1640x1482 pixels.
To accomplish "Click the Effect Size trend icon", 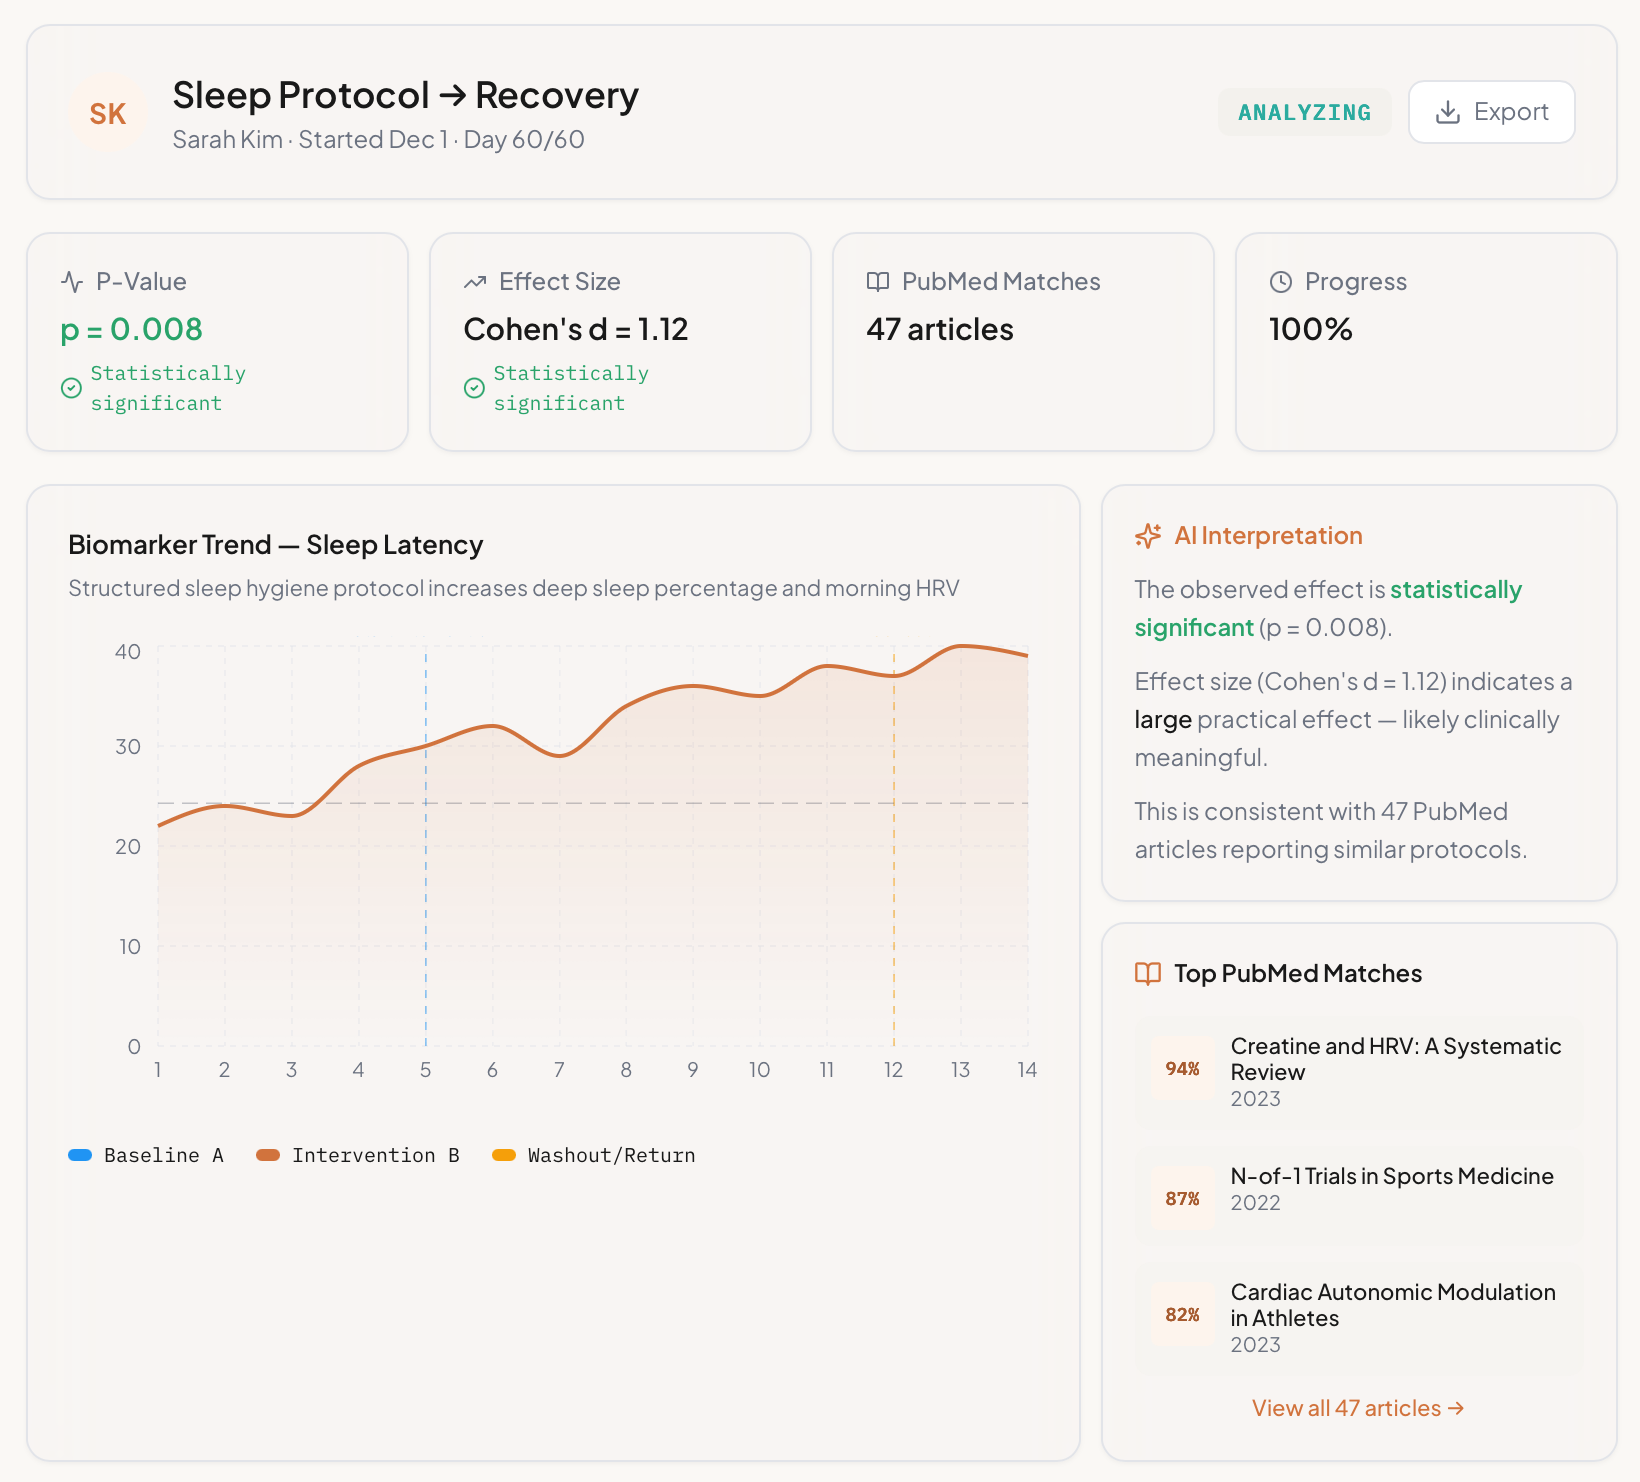I will [475, 282].
